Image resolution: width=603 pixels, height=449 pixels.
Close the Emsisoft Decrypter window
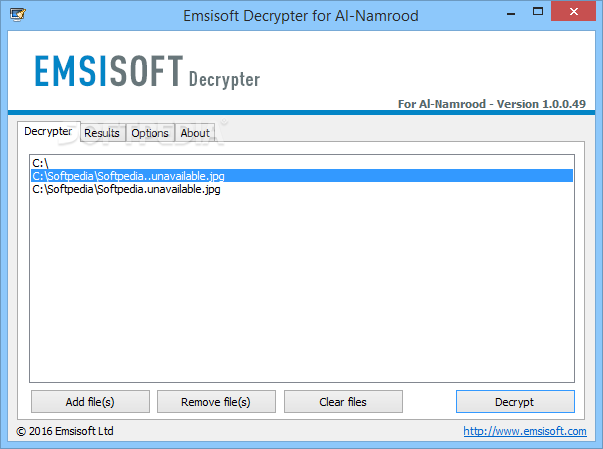(573, 12)
